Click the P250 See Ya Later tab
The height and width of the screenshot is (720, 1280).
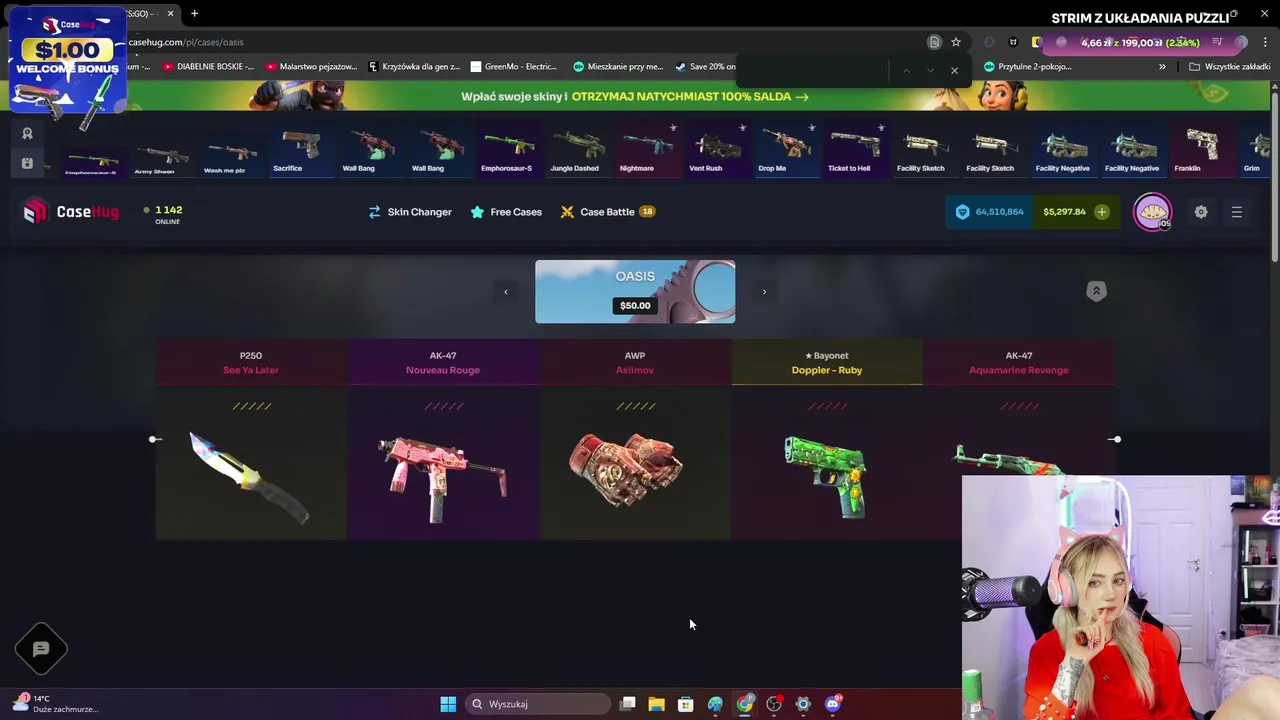pos(251,362)
